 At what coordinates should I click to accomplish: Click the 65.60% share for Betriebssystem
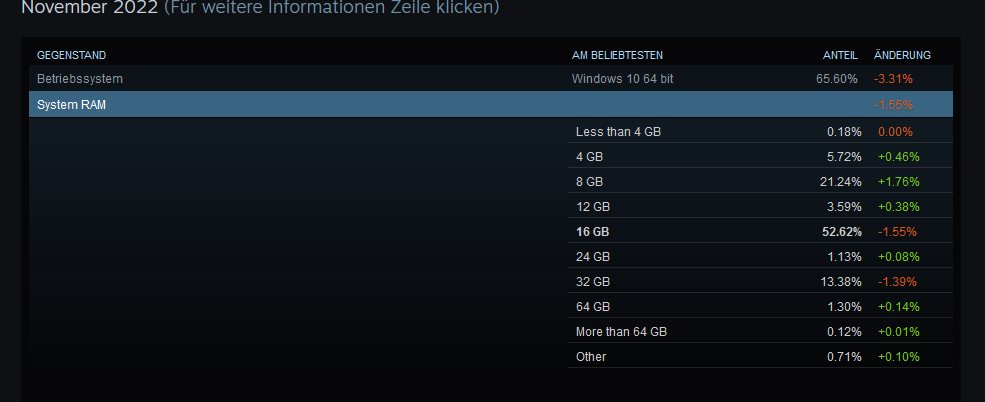point(837,79)
